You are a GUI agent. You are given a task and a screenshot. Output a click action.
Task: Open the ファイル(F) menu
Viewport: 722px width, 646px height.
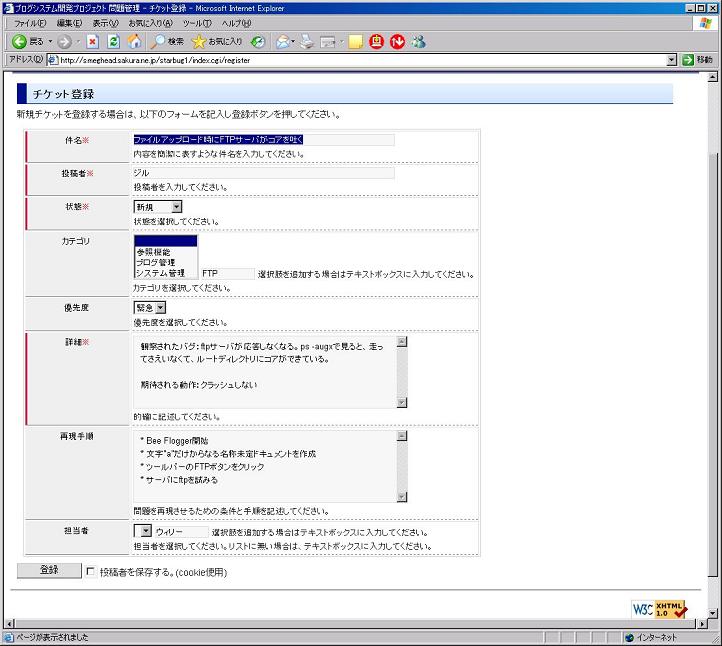coord(30,23)
